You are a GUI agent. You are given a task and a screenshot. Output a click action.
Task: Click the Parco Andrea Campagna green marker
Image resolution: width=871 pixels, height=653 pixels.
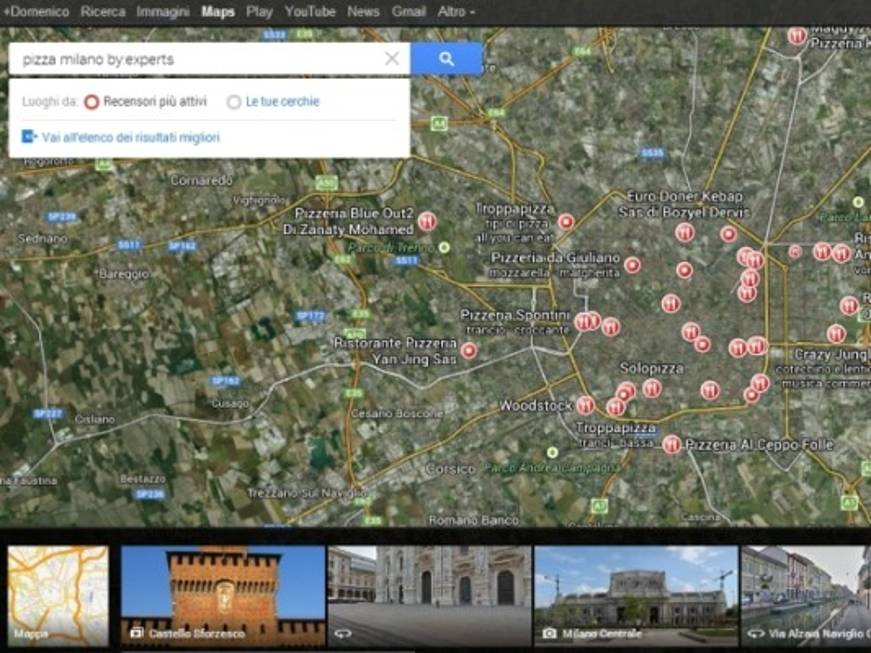tap(552, 453)
